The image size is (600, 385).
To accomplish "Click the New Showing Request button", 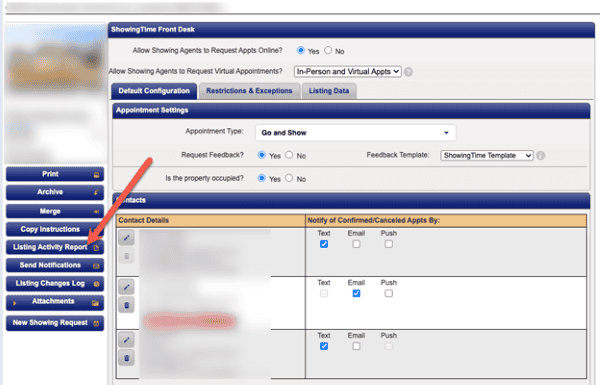I will (x=55, y=323).
